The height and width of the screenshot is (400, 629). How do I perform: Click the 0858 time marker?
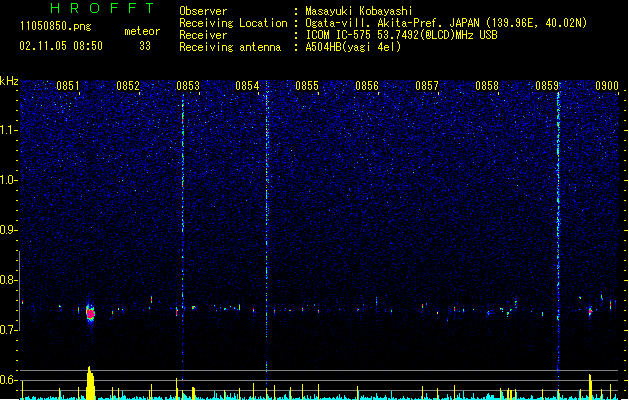point(487,85)
